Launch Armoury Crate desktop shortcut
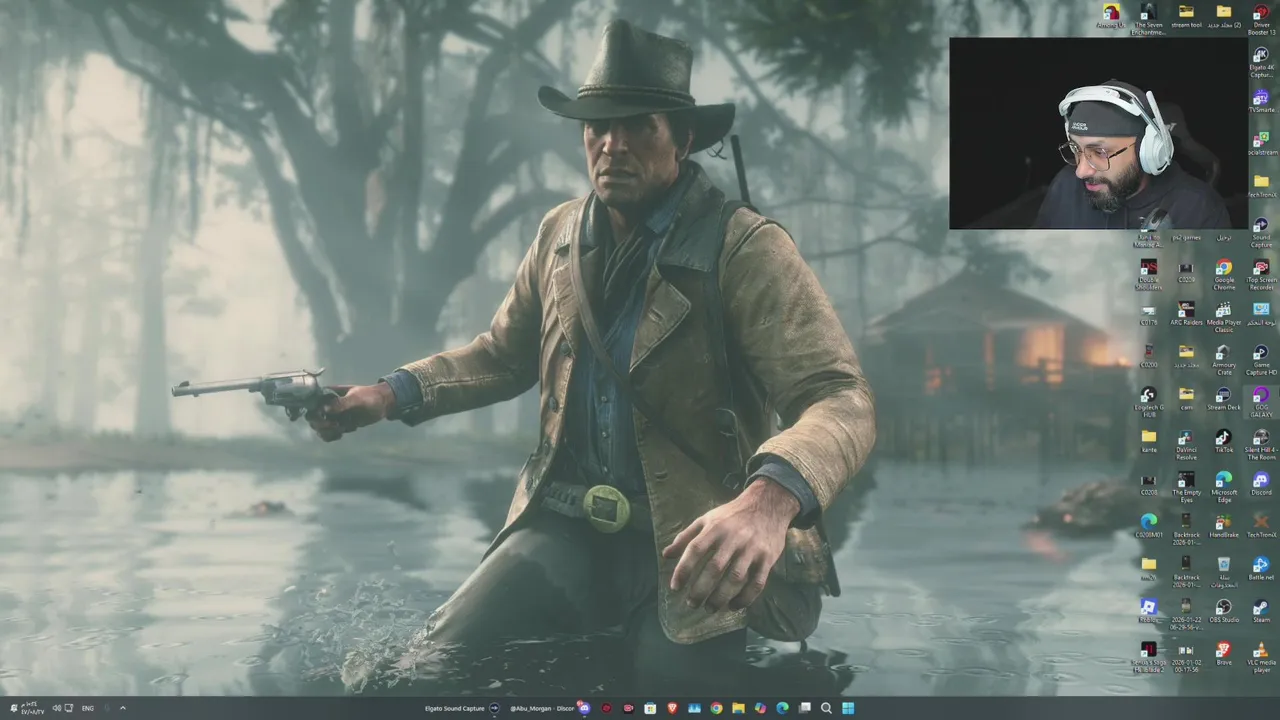The image size is (1280, 720). 1223,360
